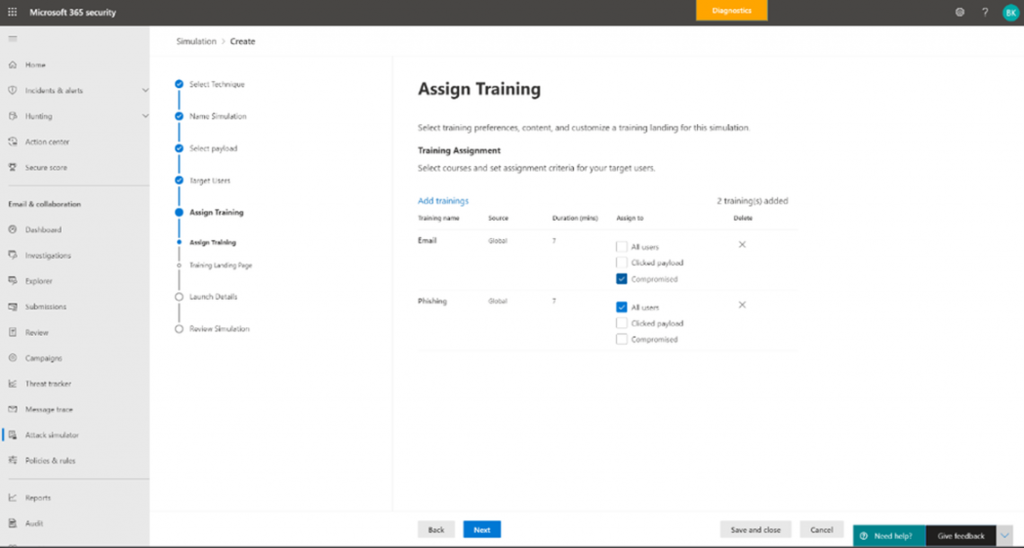The image size is (1024, 548).
Task: Open the feedback dropdown arrow
Action: pyautogui.click(x=1004, y=536)
